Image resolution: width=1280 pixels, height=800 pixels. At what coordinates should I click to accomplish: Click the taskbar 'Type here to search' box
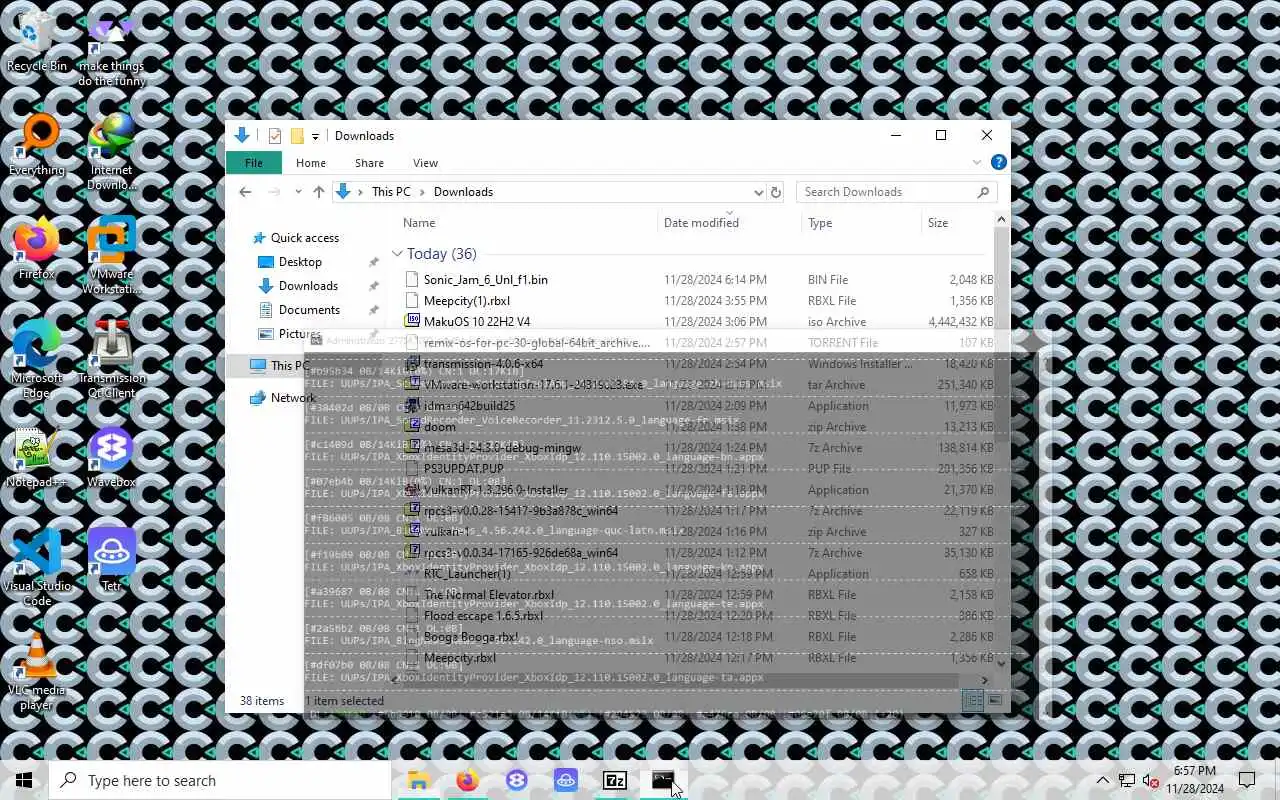coord(220,780)
